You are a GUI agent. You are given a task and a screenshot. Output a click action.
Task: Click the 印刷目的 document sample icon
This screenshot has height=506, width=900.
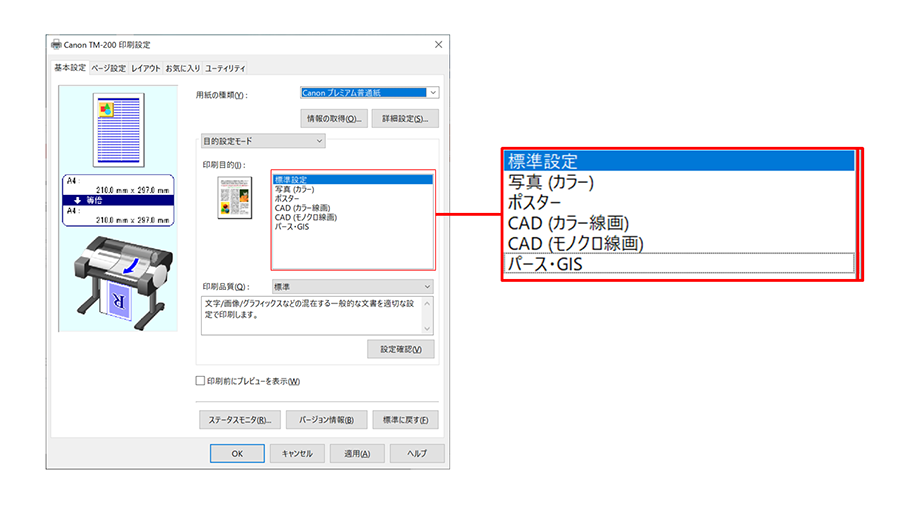pyautogui.click(x=234, y=197)
